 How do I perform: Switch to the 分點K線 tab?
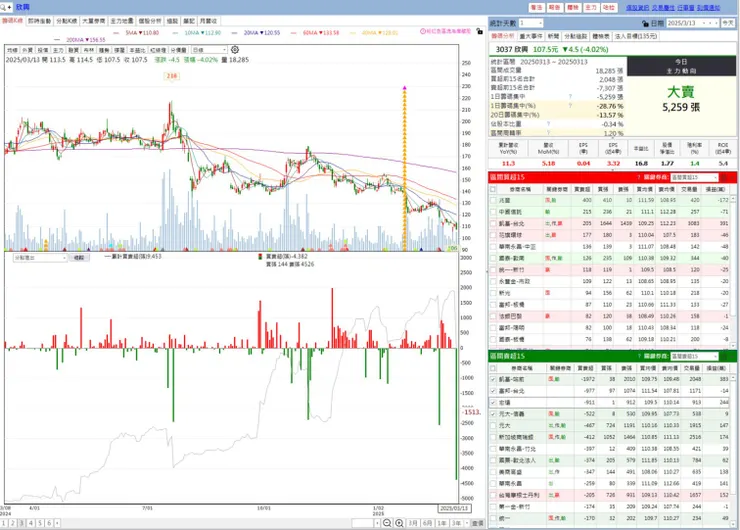(67, 21)
